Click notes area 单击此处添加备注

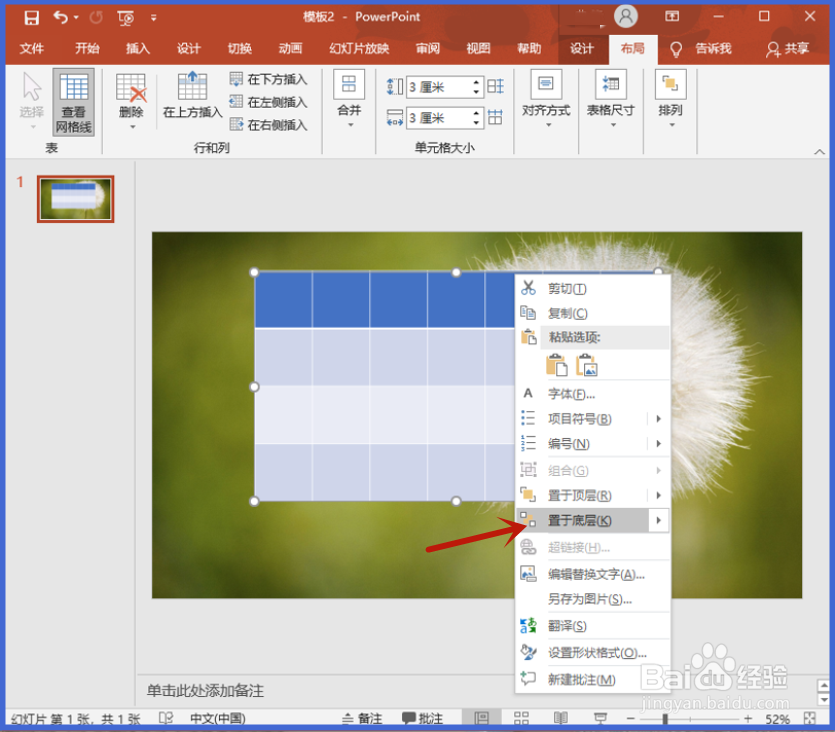tap(205, 691)
